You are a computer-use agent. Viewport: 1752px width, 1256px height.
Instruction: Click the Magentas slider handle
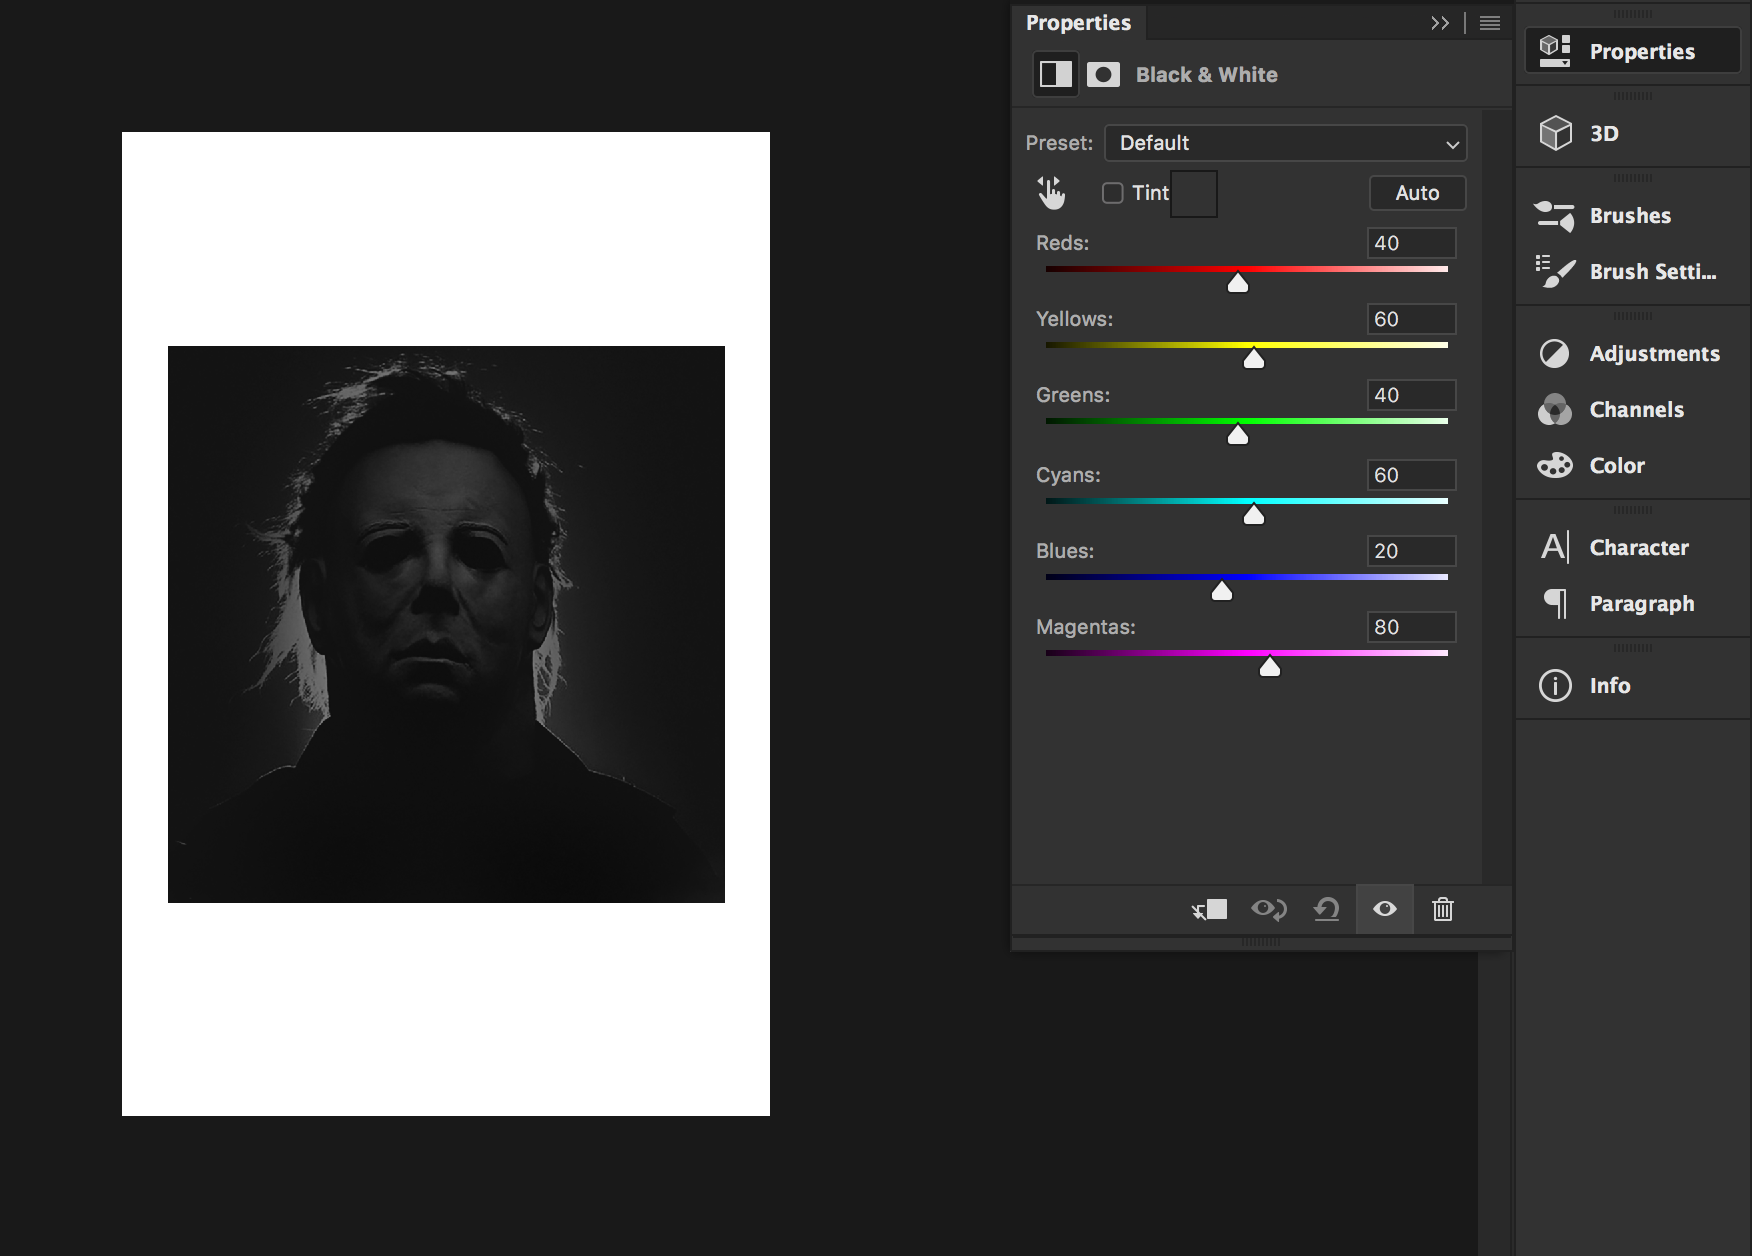(x=1270, y=667)
